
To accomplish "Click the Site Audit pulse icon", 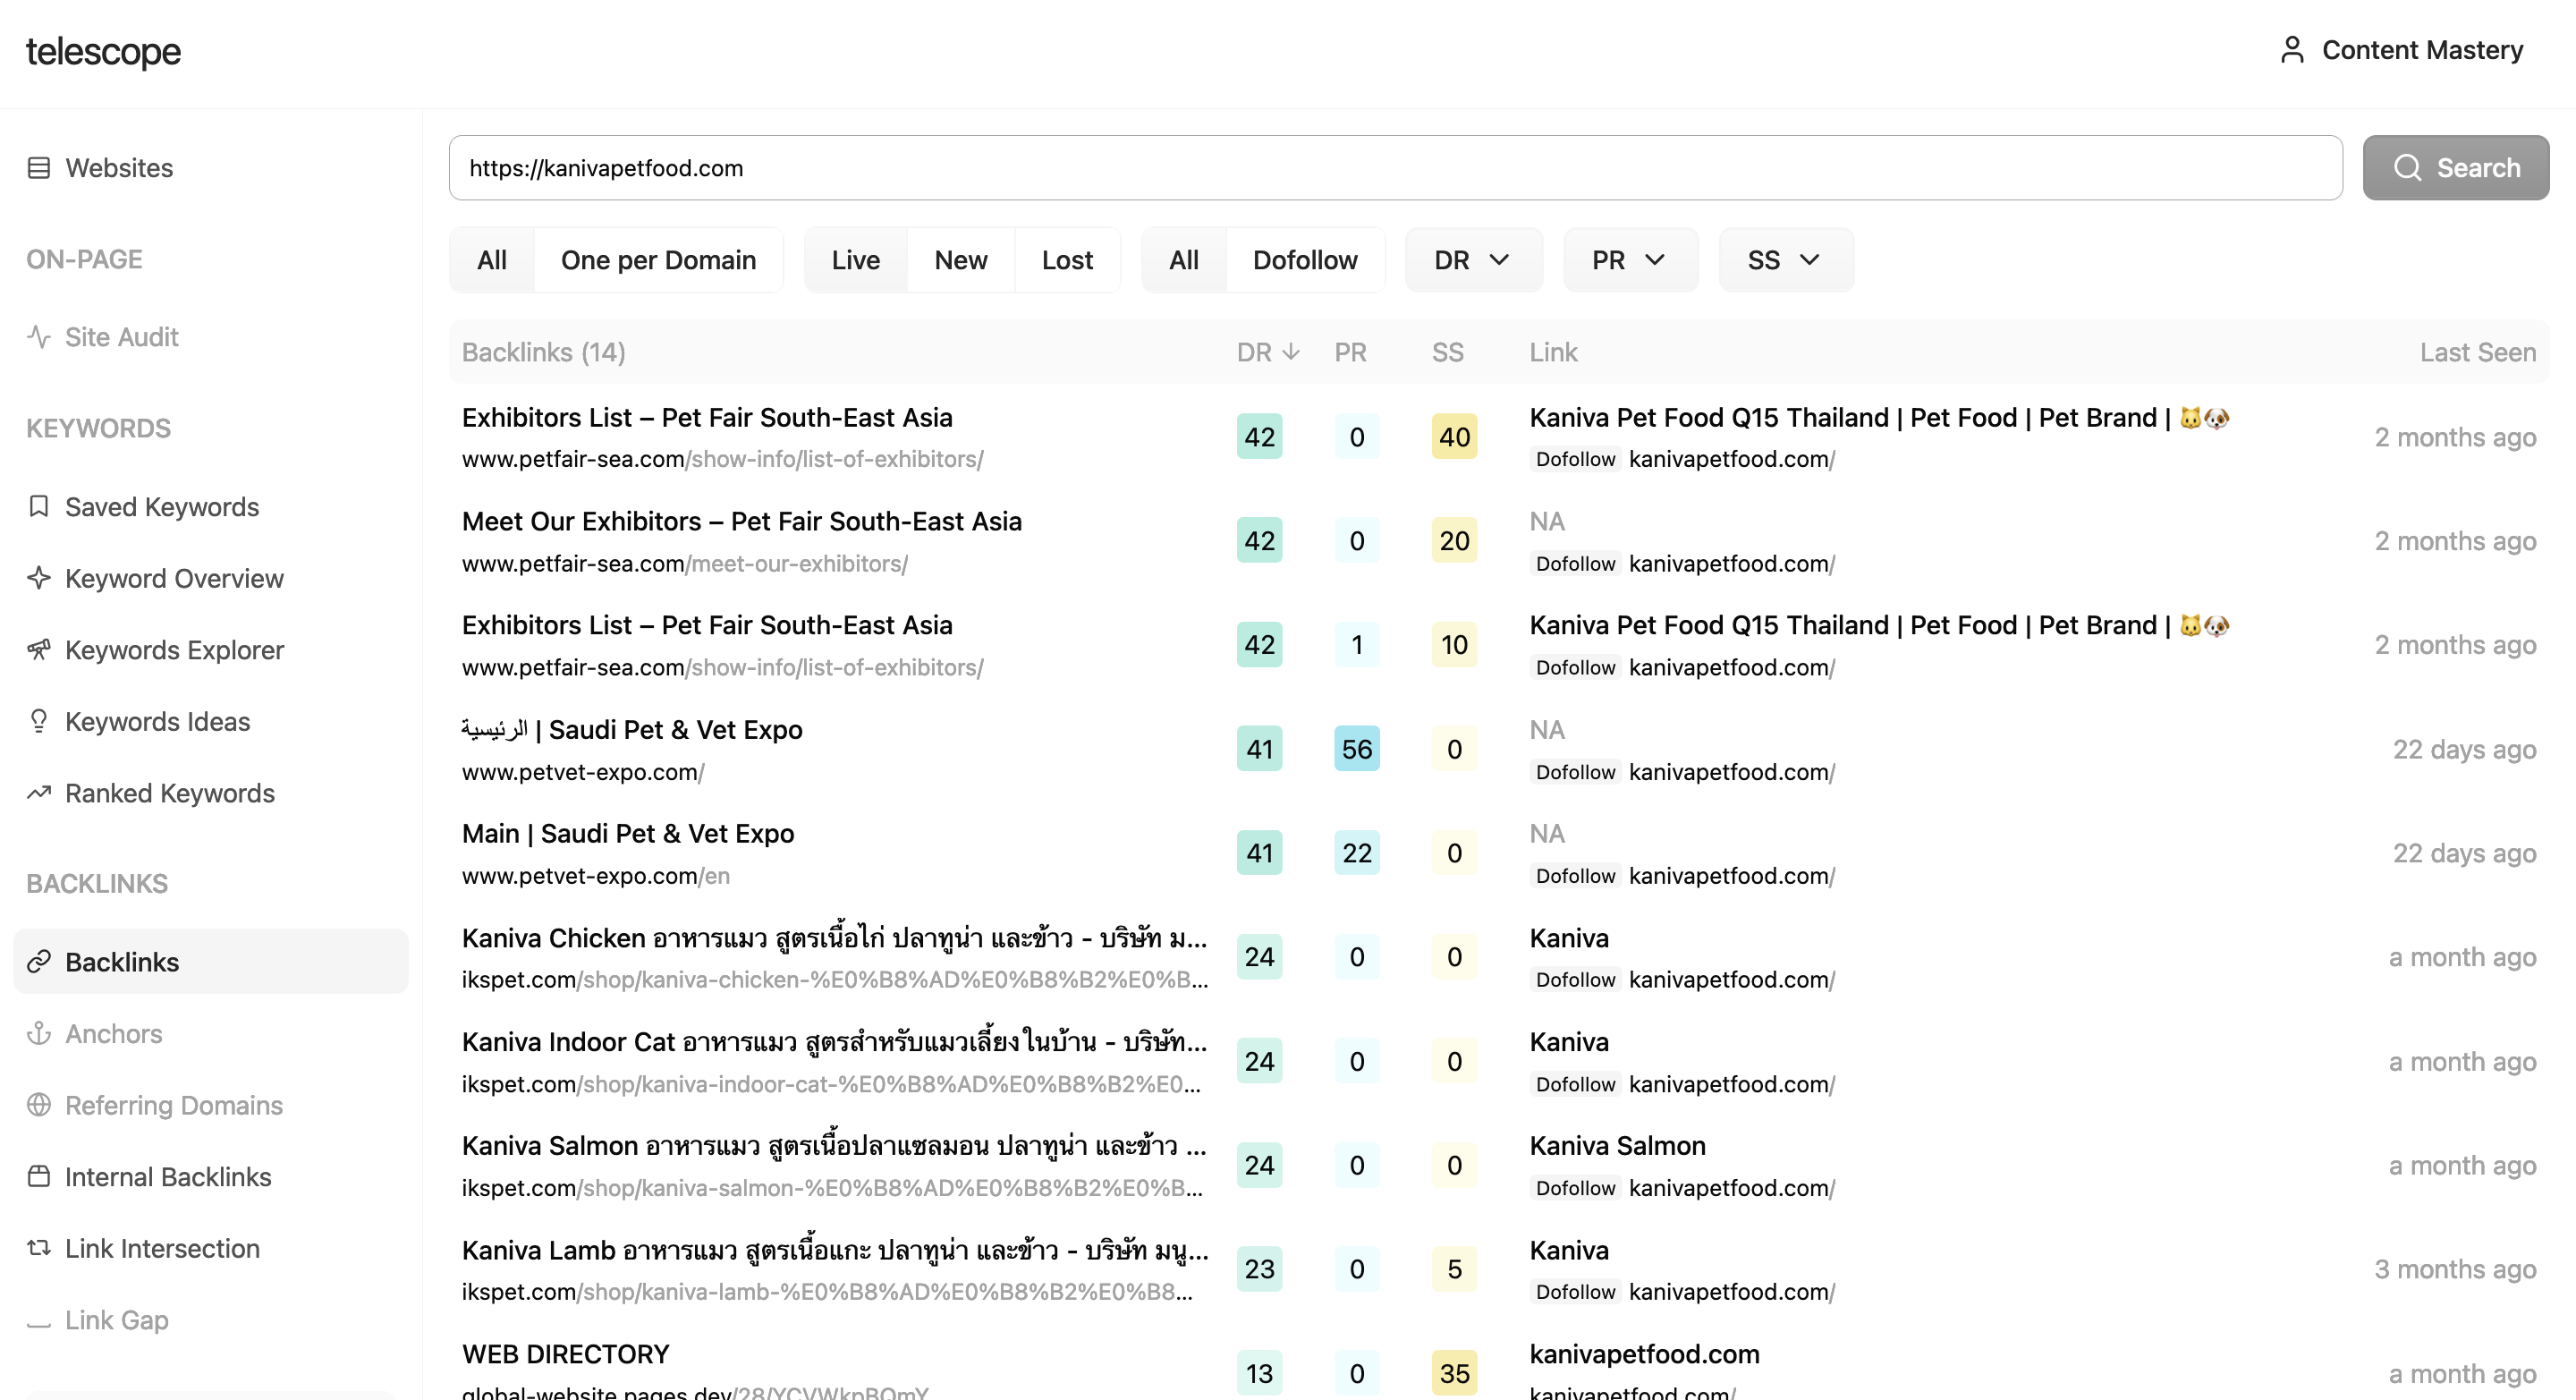I will (39, 337).
